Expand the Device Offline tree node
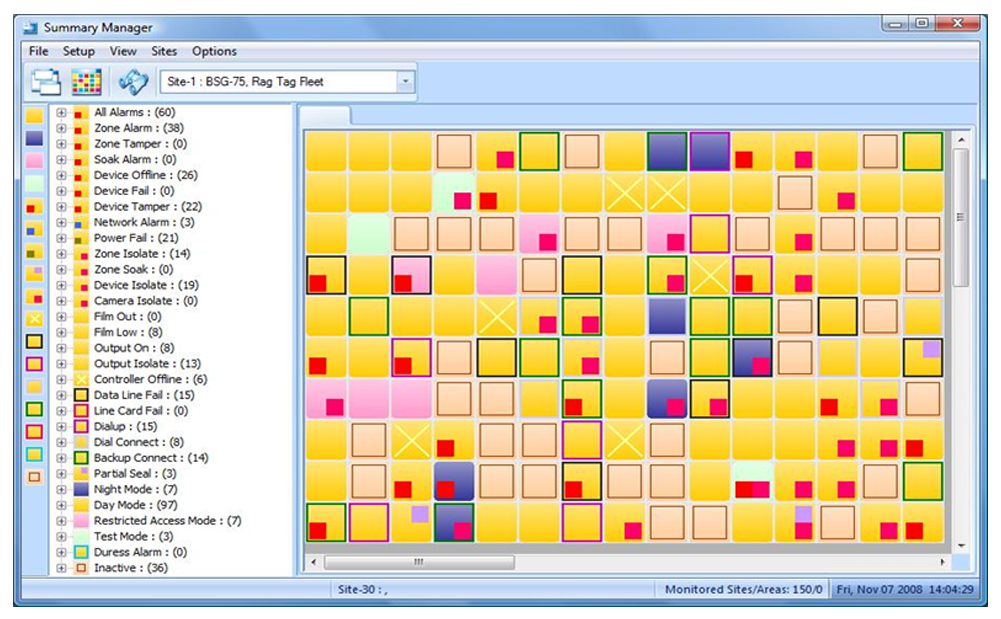 (x=61, y=175)
